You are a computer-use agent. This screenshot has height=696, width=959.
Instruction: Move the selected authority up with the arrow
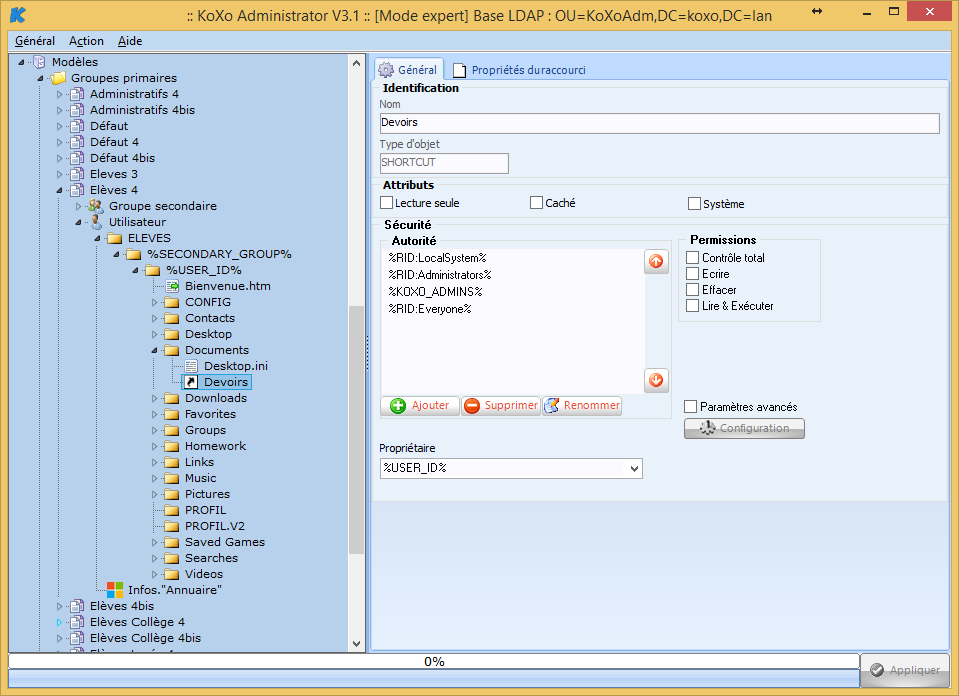tap(656, 261)
